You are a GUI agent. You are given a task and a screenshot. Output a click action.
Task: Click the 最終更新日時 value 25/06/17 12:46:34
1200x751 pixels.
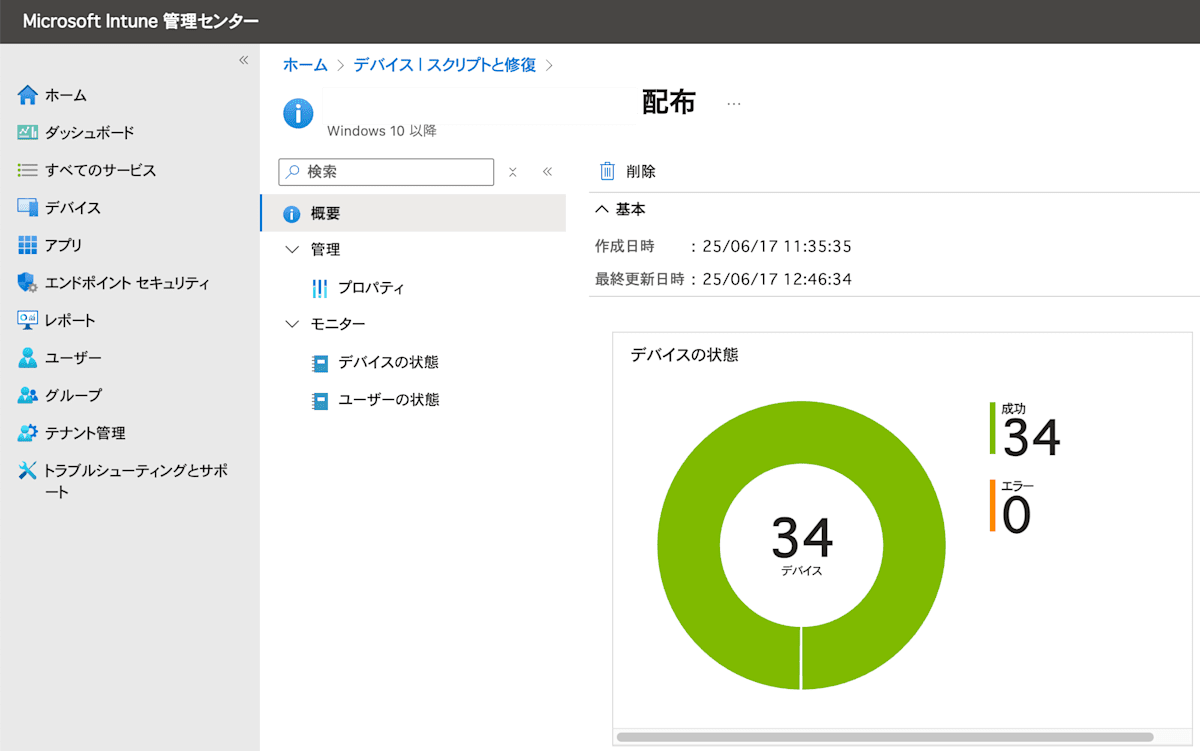coord(777,279)
